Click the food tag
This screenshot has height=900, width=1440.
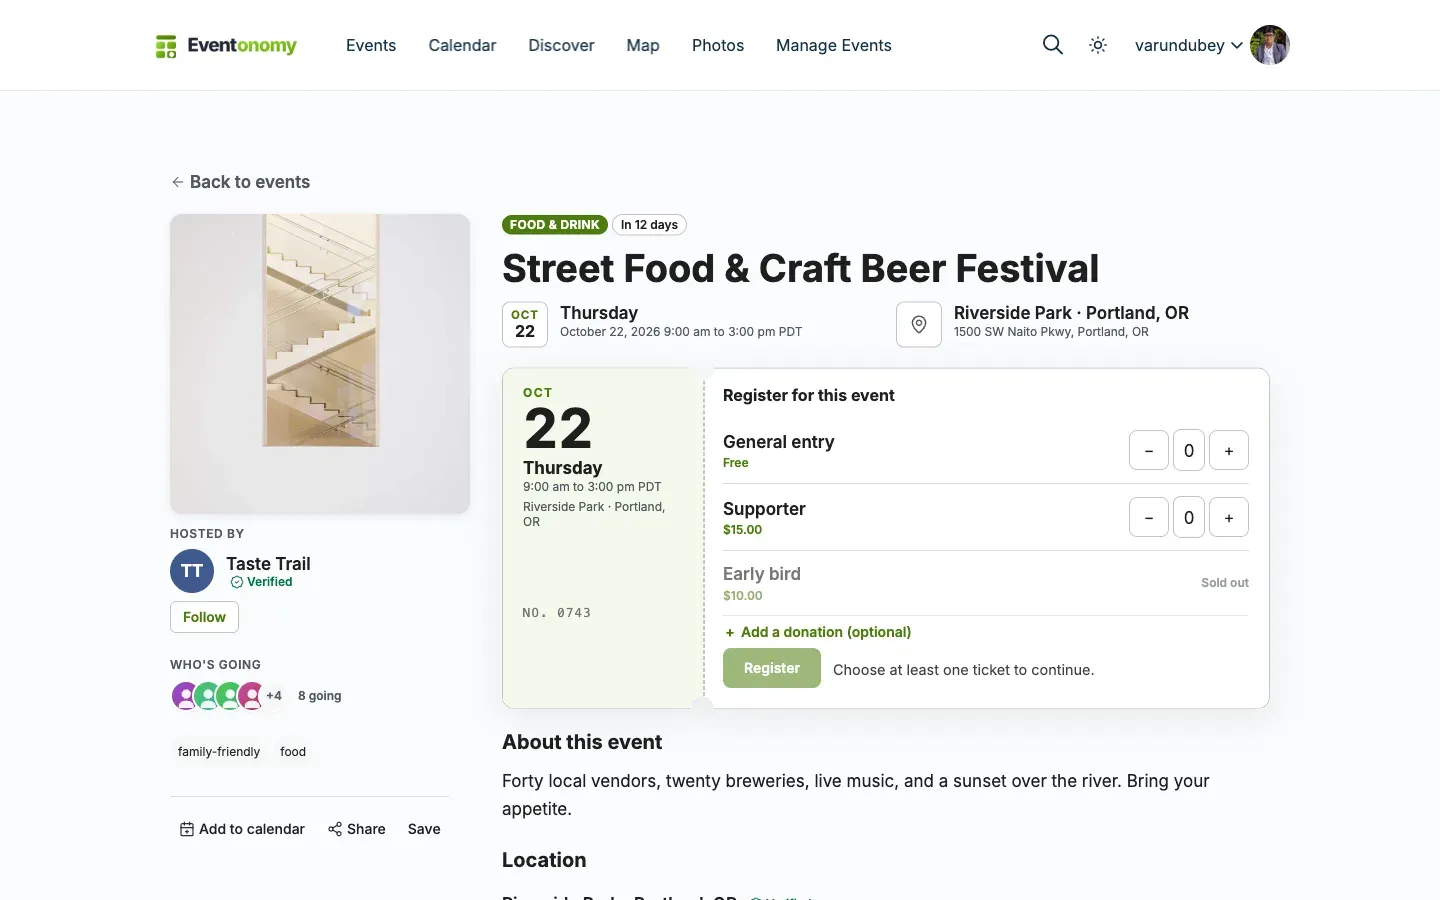tap(293, 752)
